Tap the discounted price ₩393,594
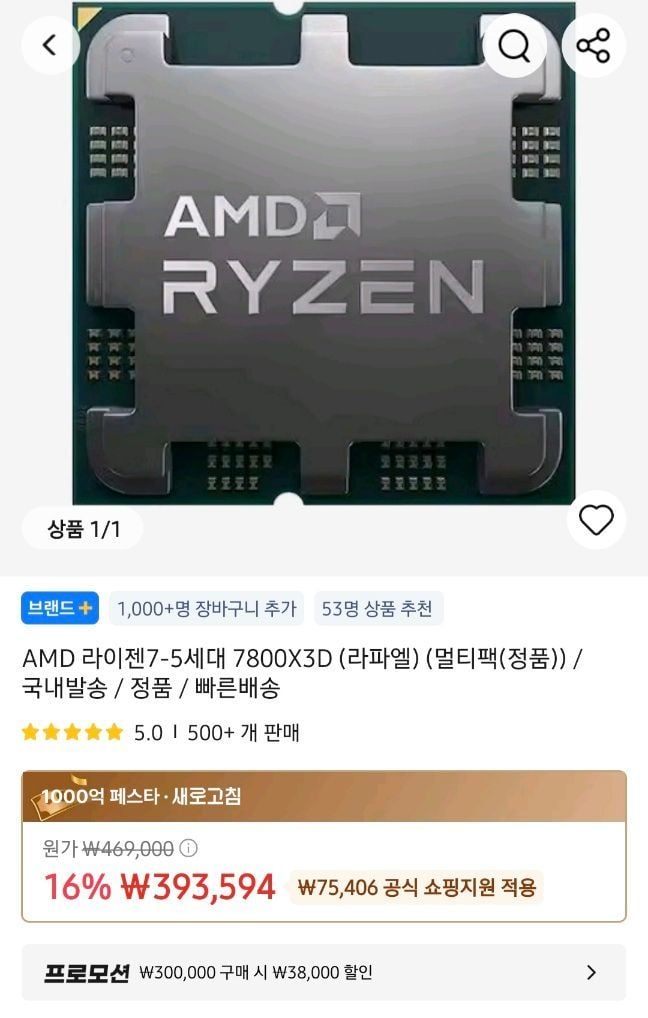The height and width of the screenshot is (1018, 648). [x=199, y=887]
